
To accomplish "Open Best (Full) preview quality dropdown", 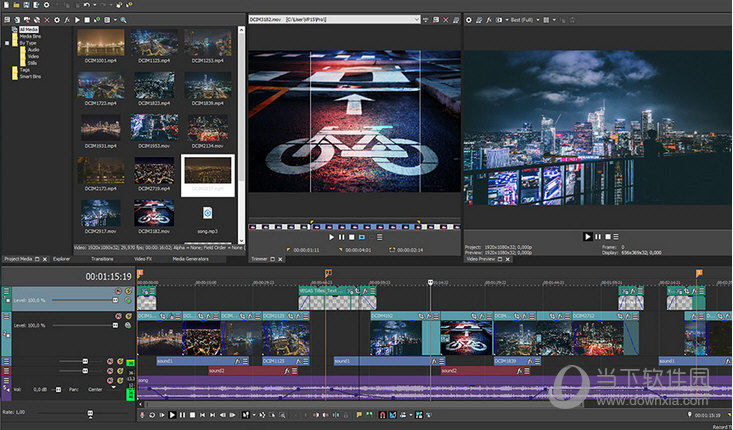I will pos(538,20).
